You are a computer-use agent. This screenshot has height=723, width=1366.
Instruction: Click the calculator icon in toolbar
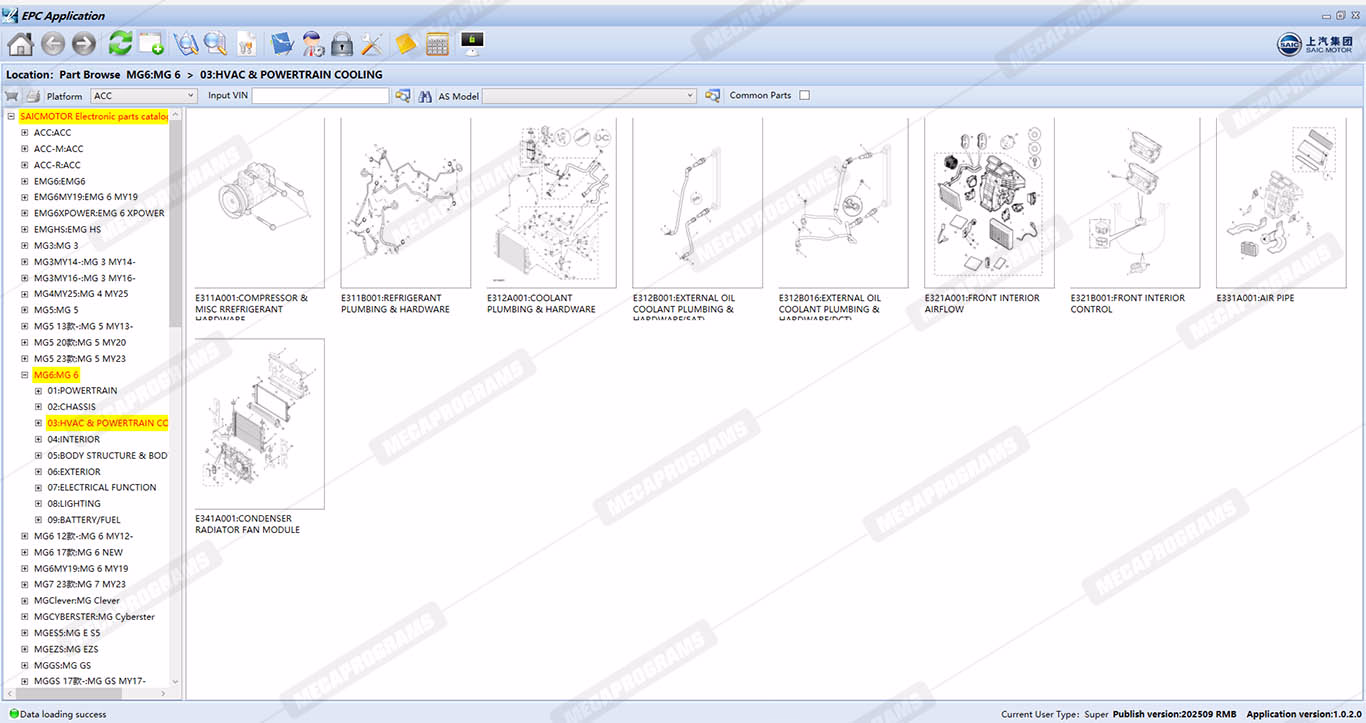tap(437, 44)
